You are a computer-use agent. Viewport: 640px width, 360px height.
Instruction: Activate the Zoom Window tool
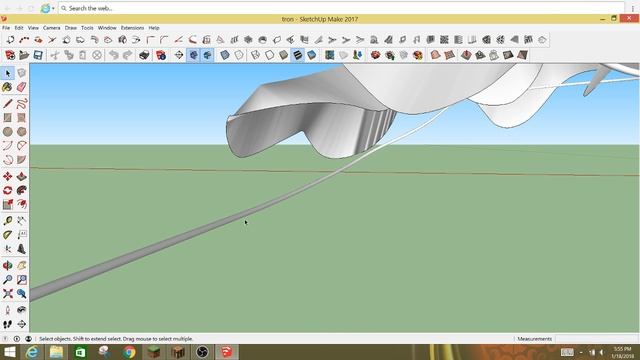point(22,280)
